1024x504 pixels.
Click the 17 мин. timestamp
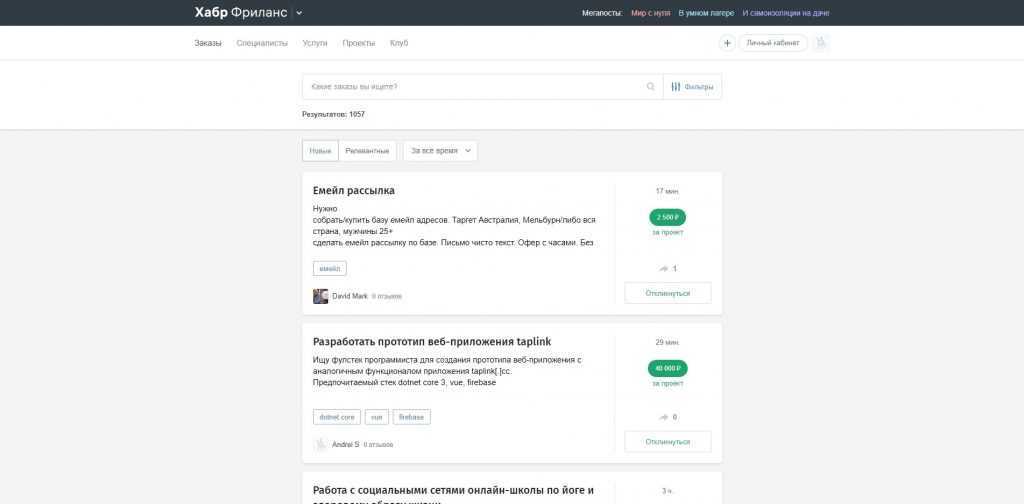click(667, 191)
